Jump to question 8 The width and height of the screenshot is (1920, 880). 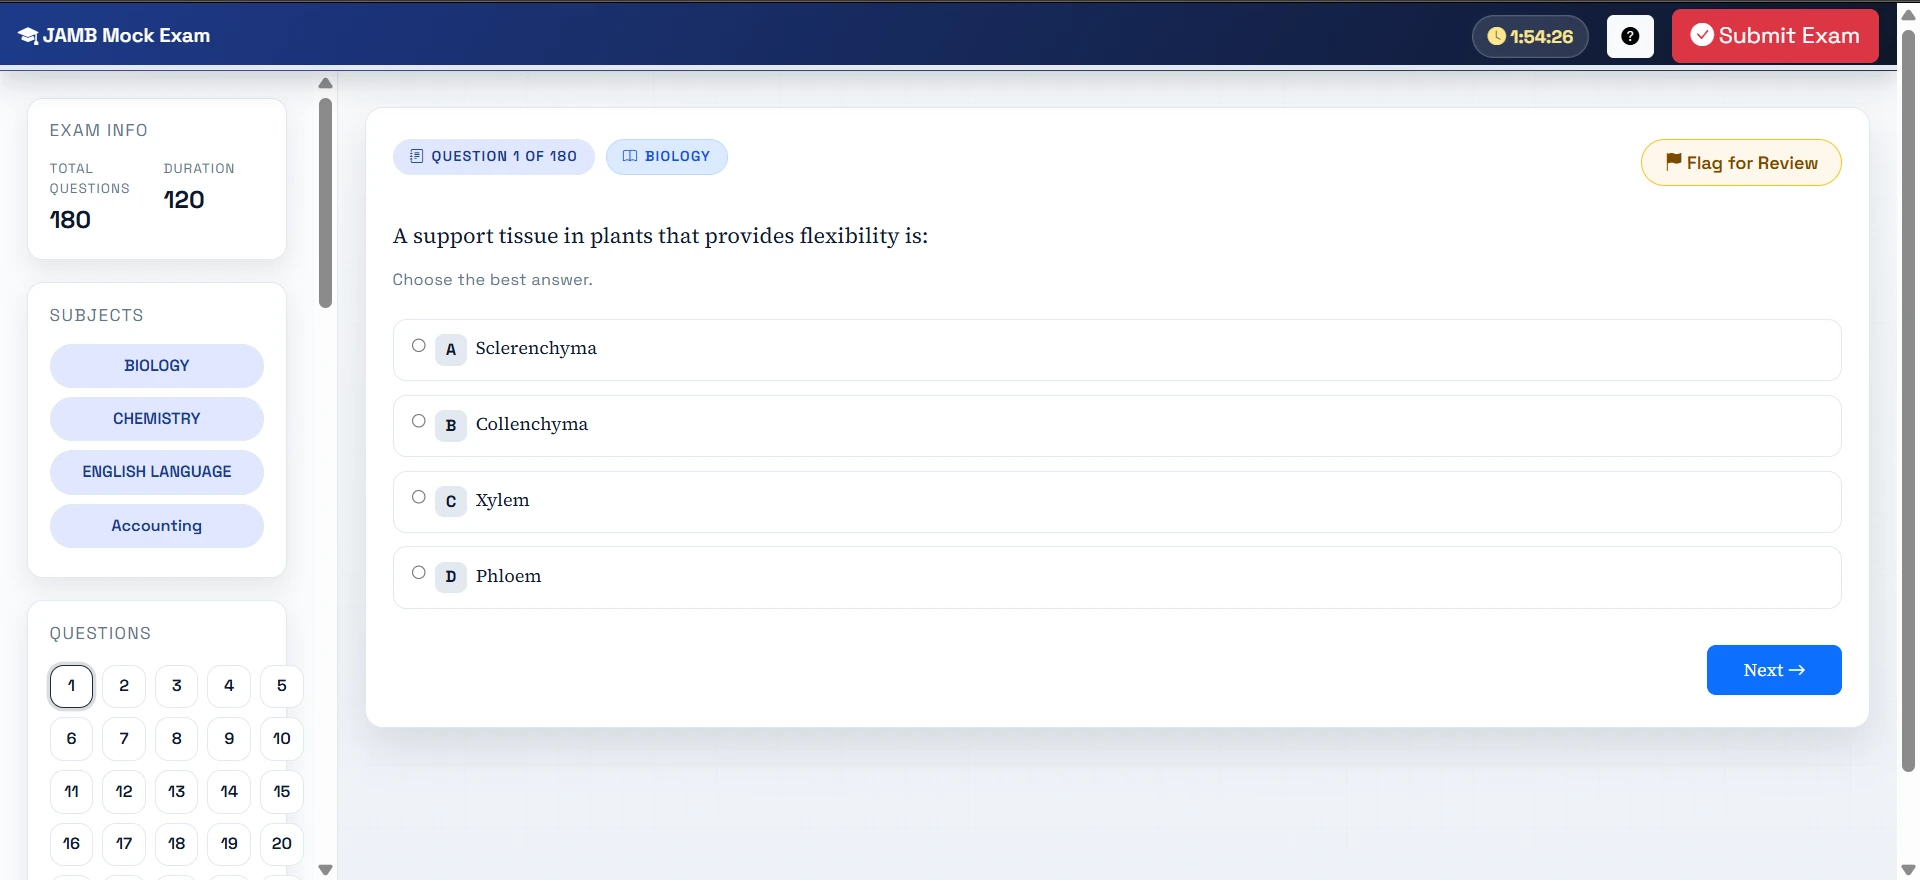[x=177, y=739]
